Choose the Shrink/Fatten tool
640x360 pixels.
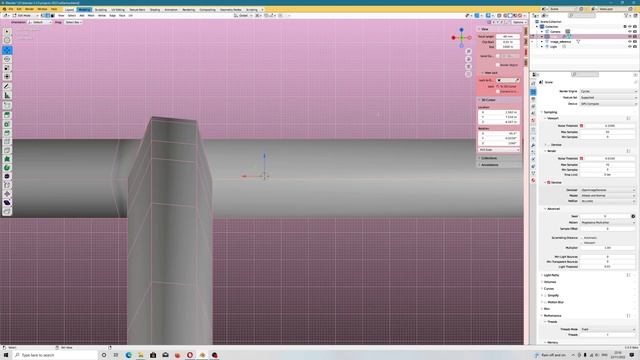[x=7, y=194]
